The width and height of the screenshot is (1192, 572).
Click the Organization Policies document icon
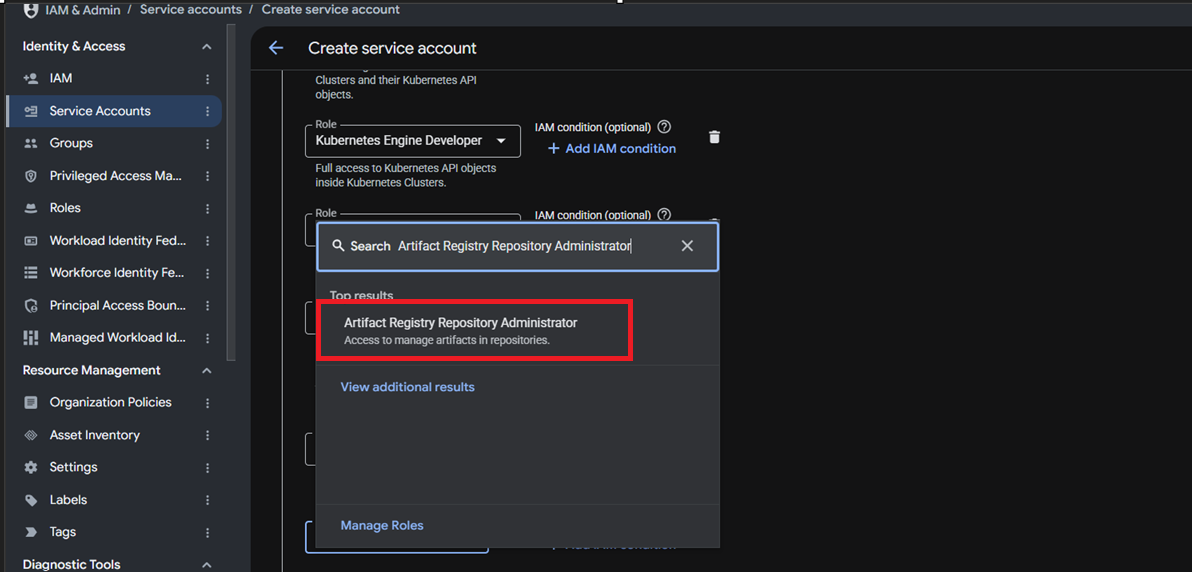pyautogui.click(x=31, y=402)
